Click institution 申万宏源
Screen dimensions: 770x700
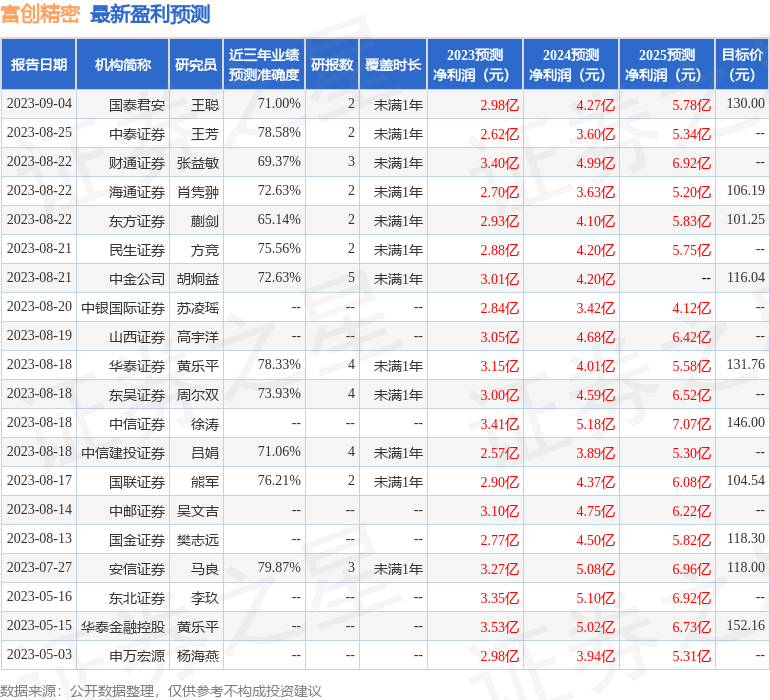[137, 655]
